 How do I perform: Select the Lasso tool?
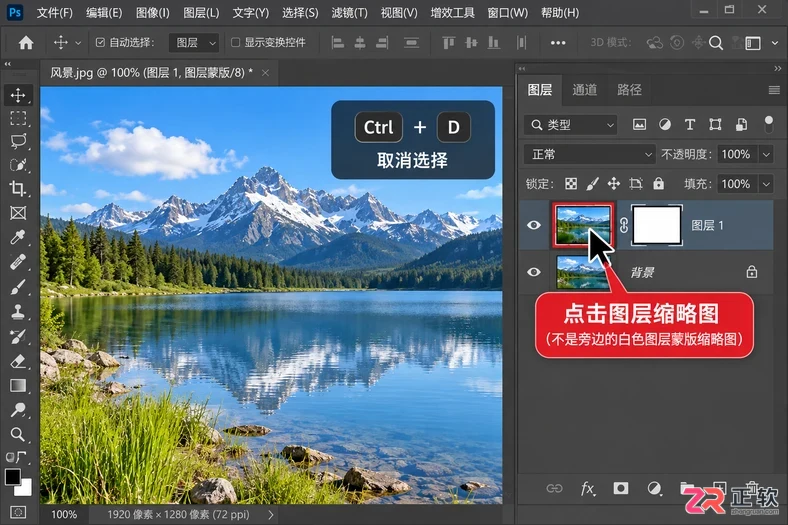18,142
